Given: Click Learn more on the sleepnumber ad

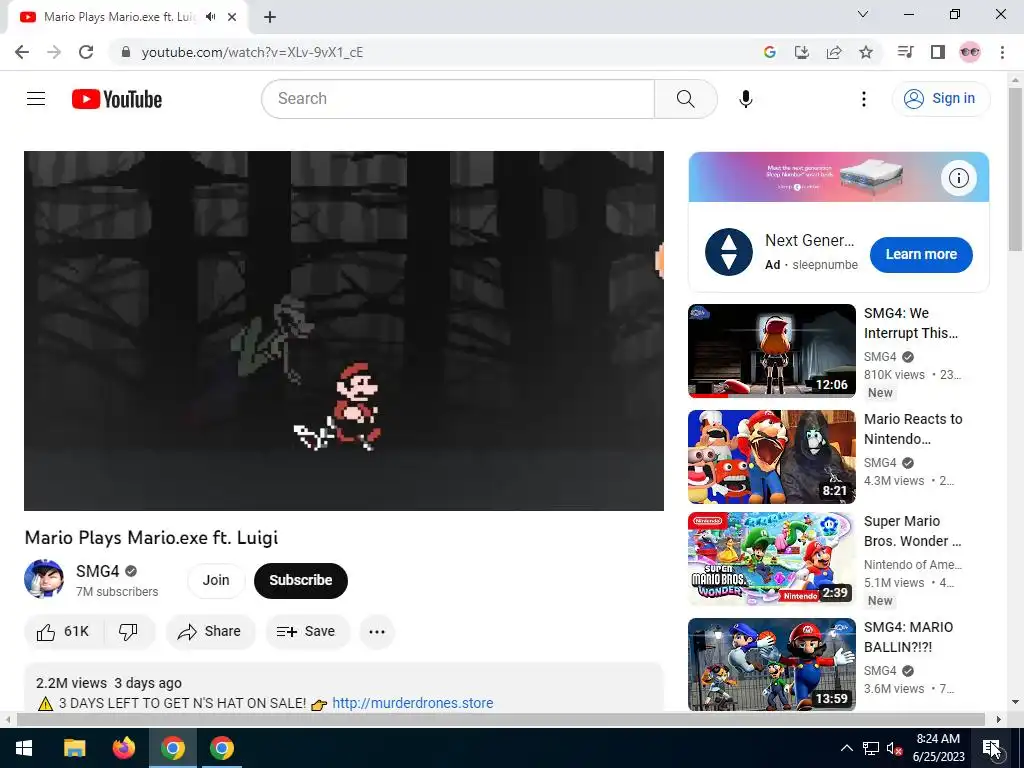Looking at the screenshot, I should (x=921, y=254).
